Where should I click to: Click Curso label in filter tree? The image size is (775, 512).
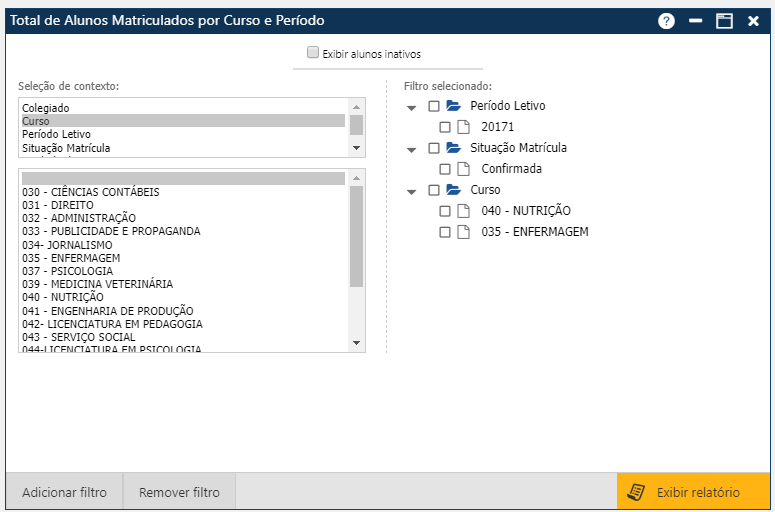[485, 190]
